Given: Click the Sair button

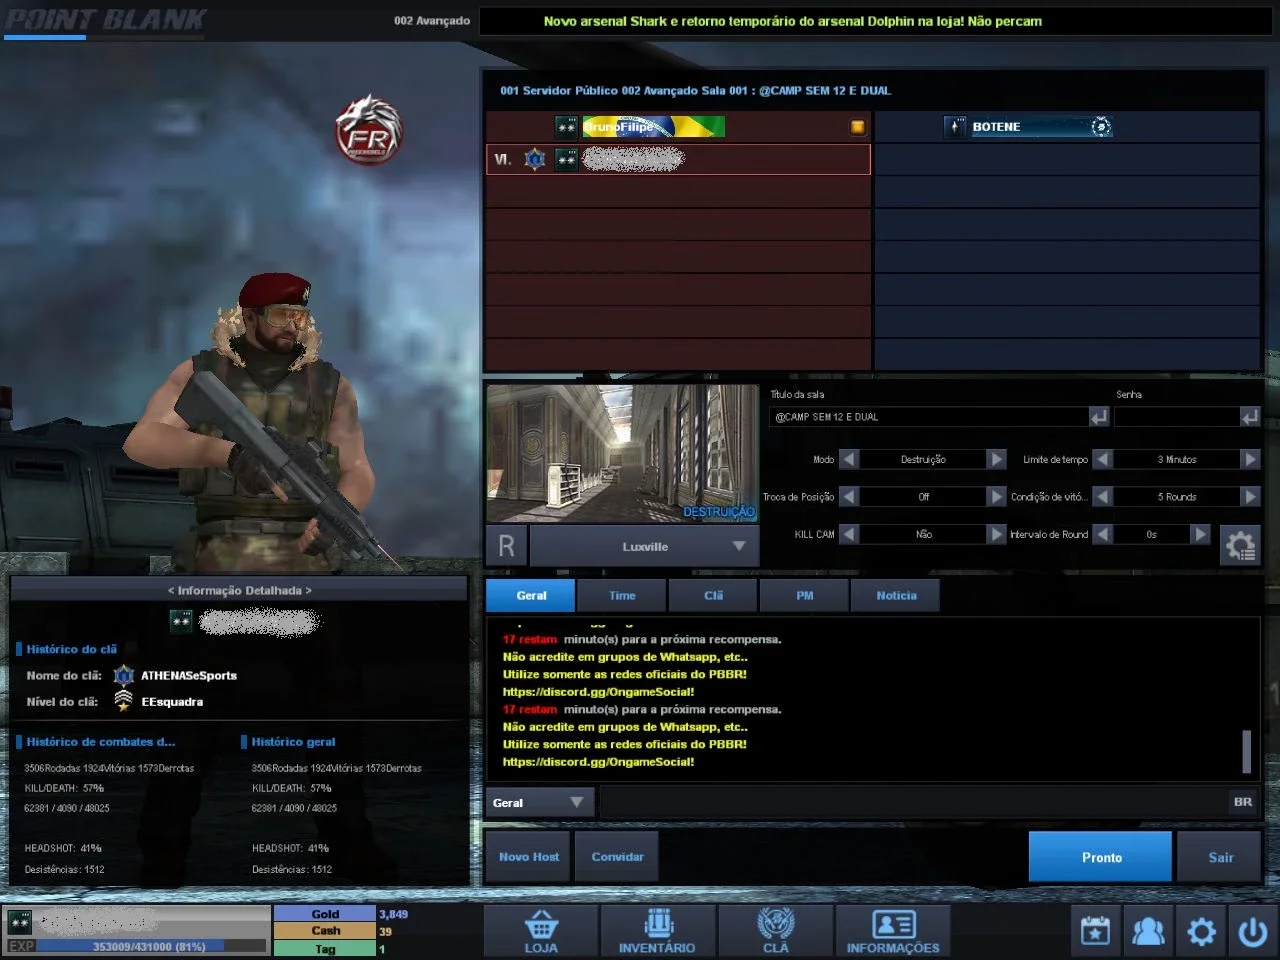Looking at the screenshot, I should 1220,857.
